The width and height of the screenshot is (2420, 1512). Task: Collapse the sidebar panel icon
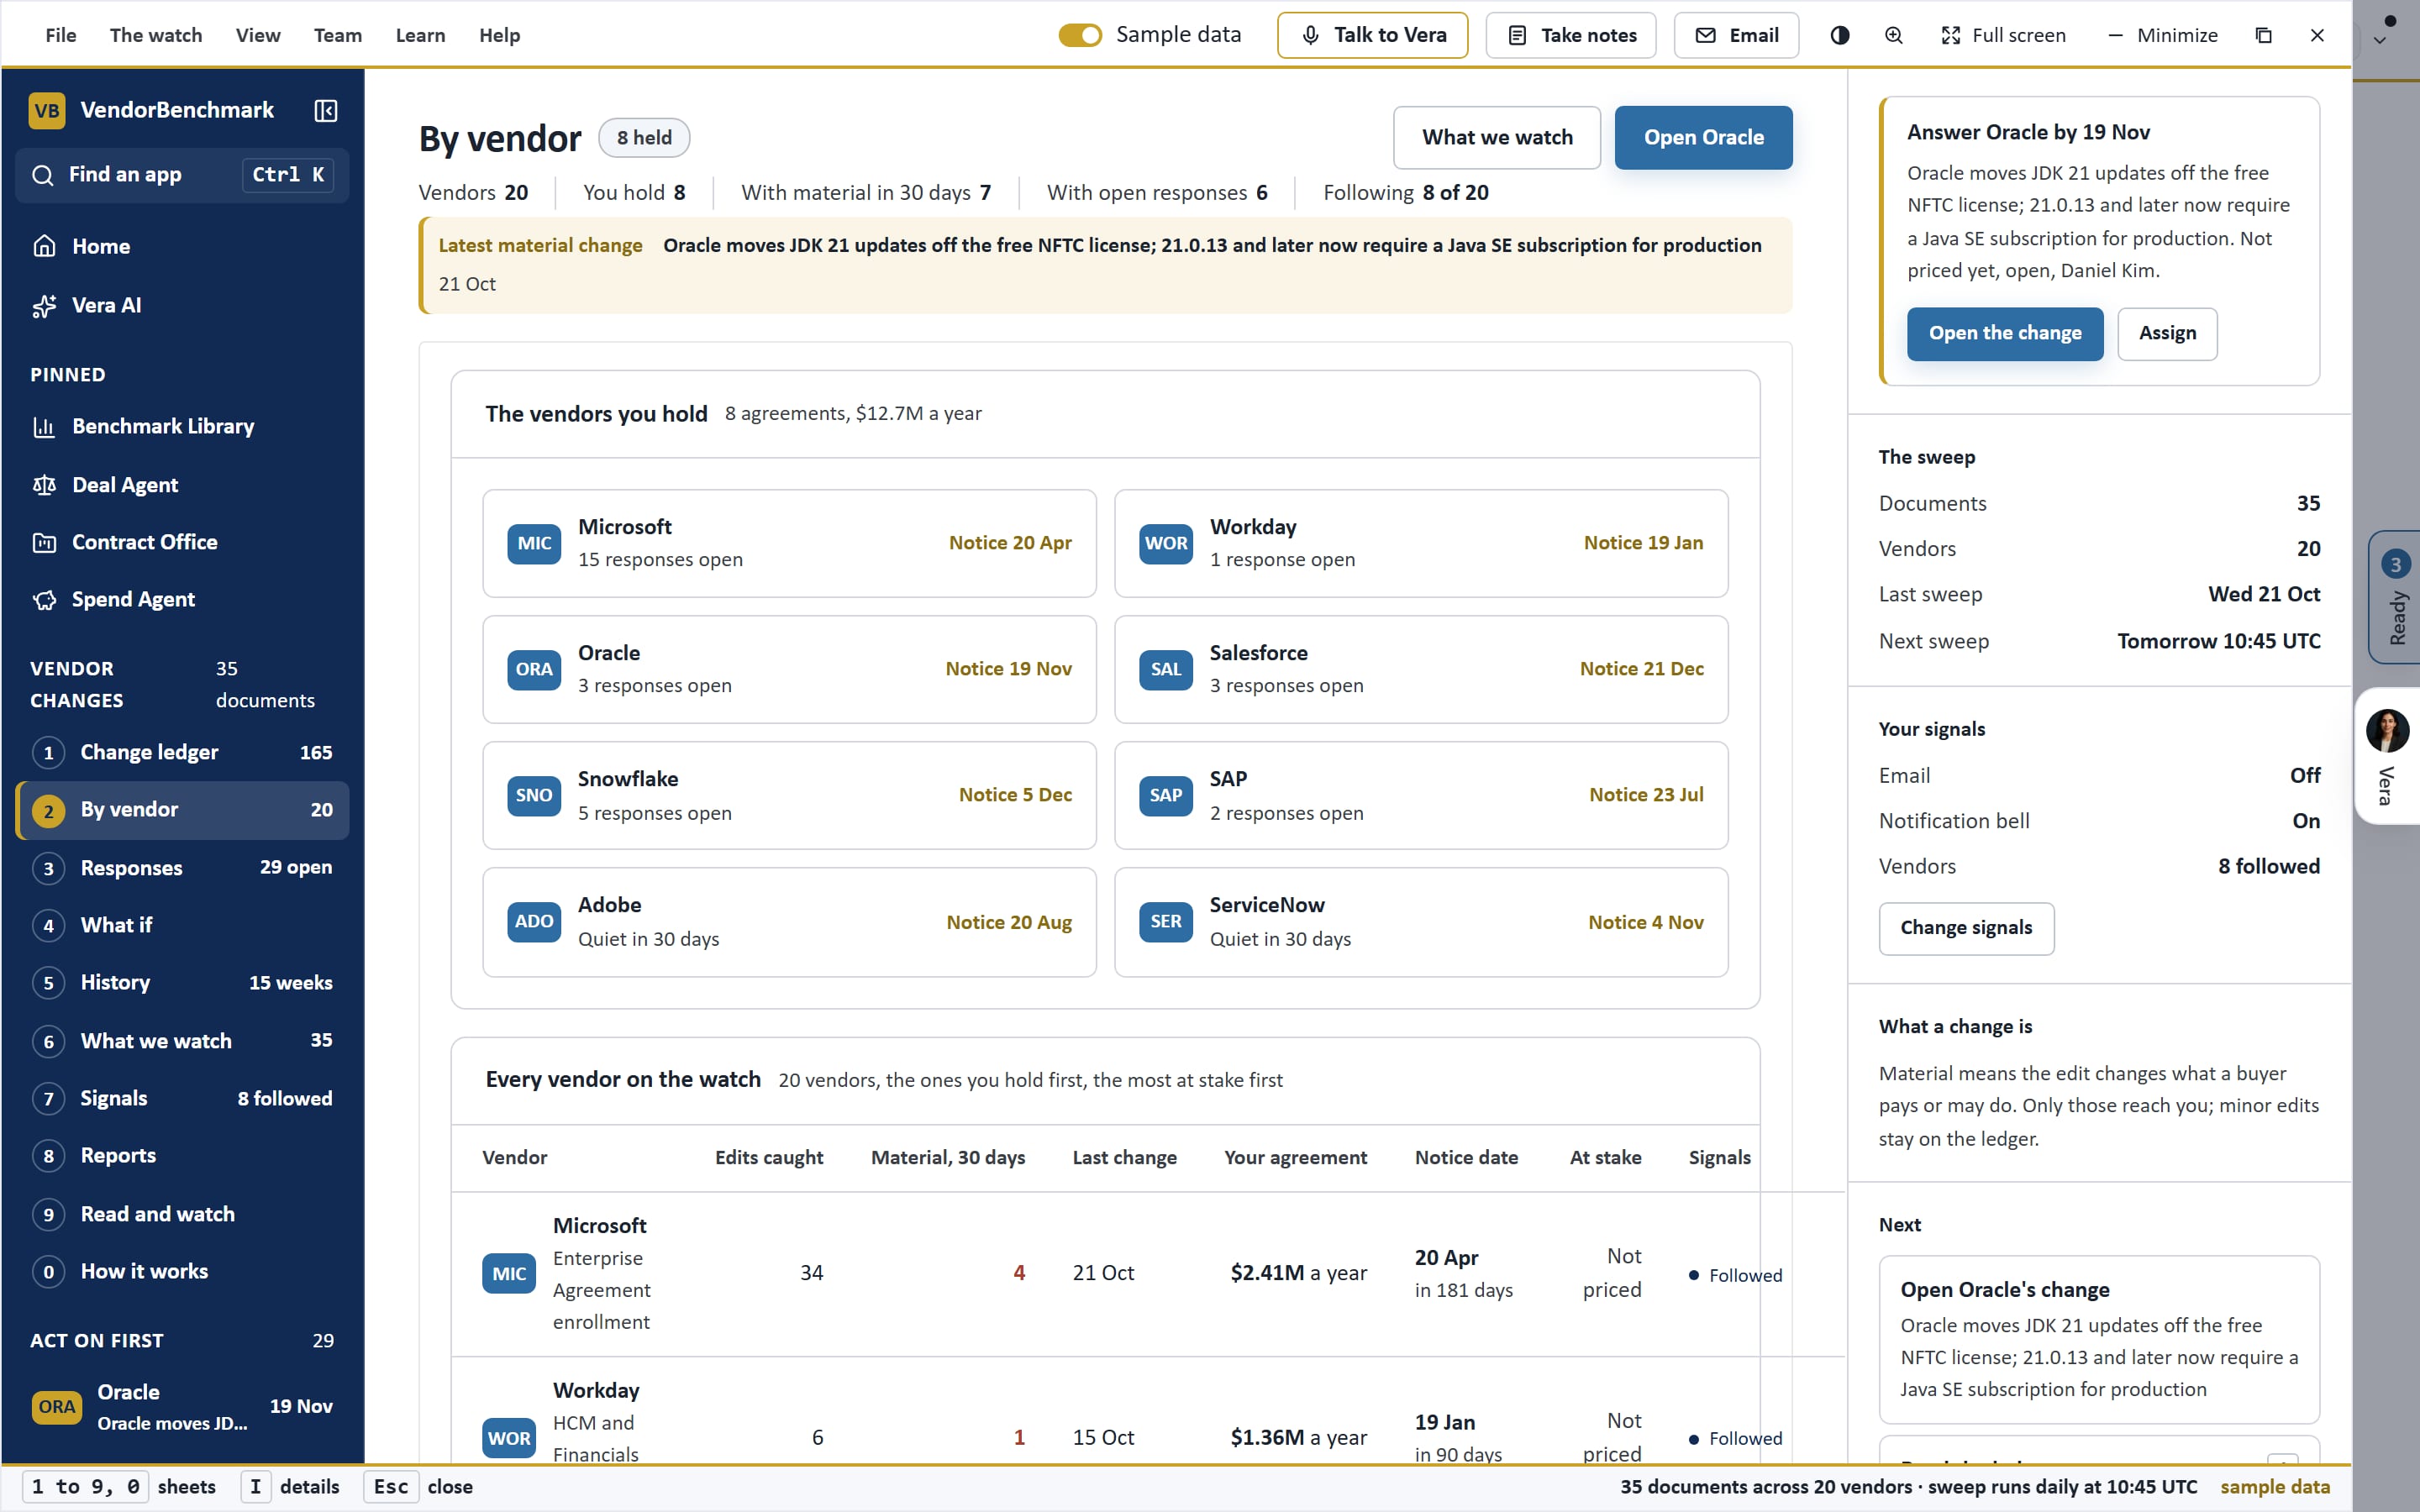326,110
